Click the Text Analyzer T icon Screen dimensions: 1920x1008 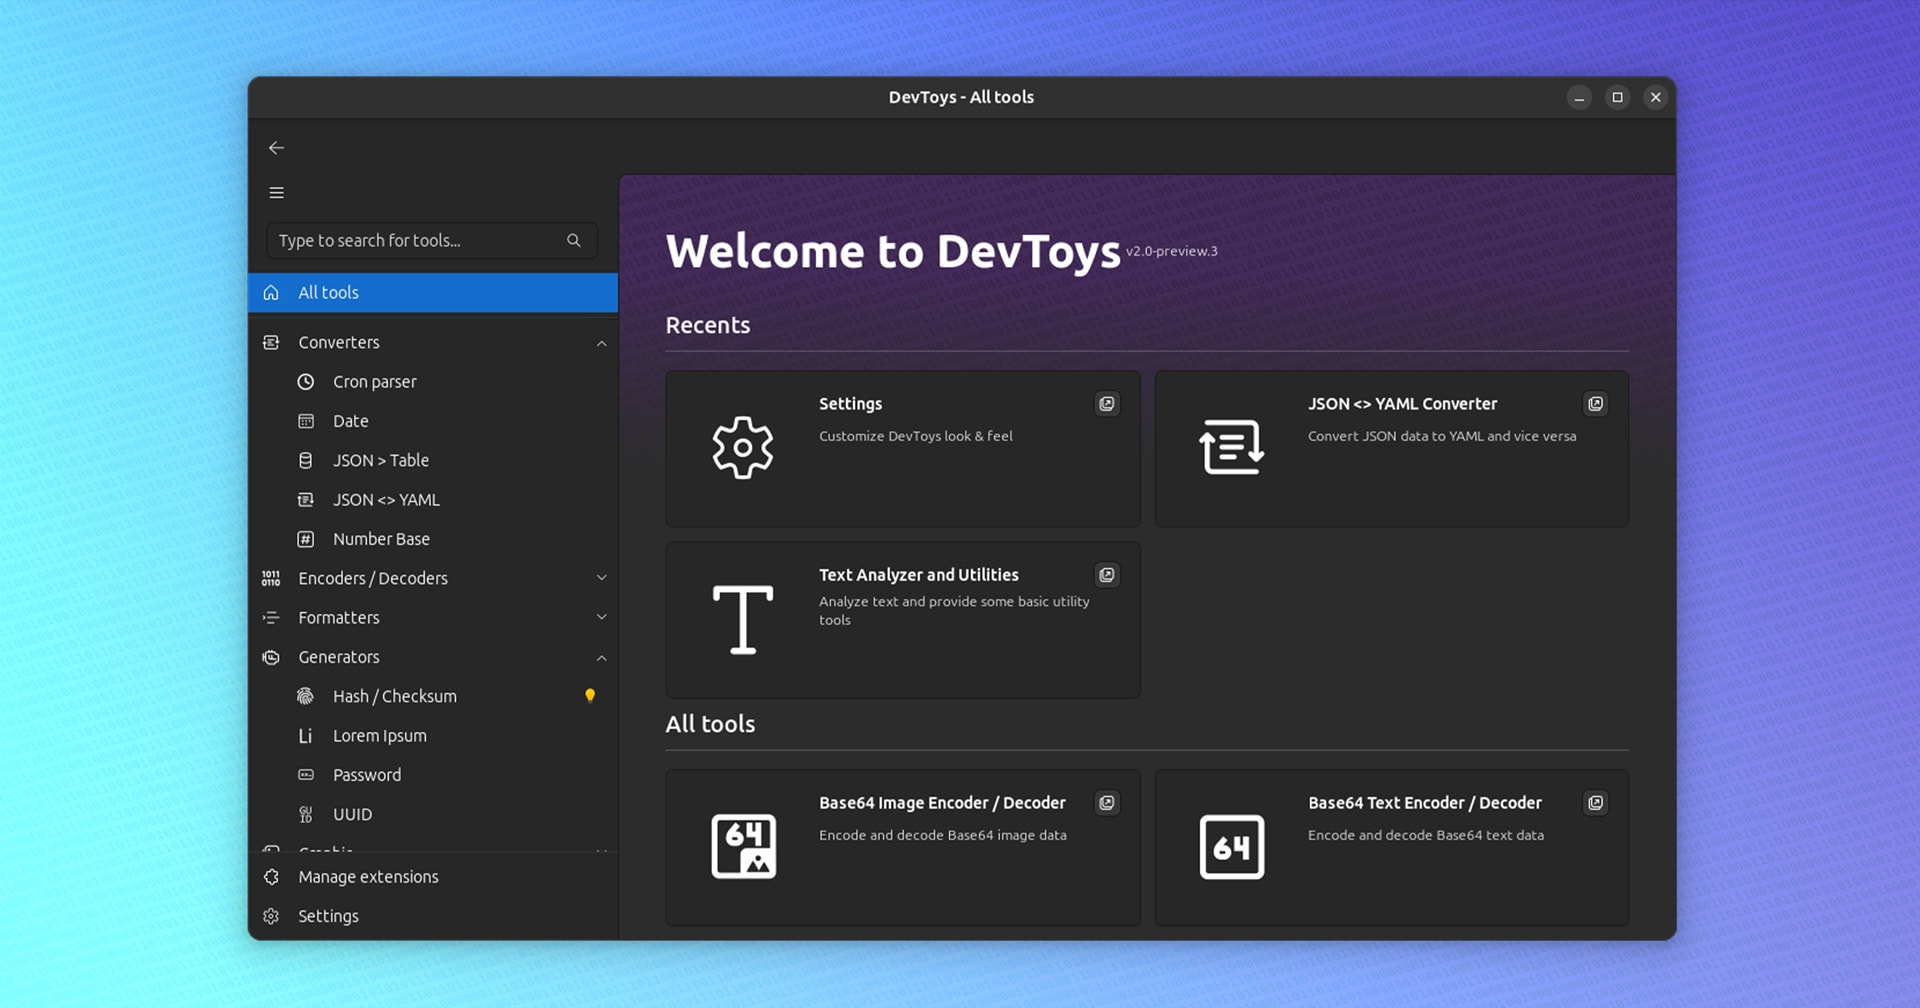tap(743, 620)
